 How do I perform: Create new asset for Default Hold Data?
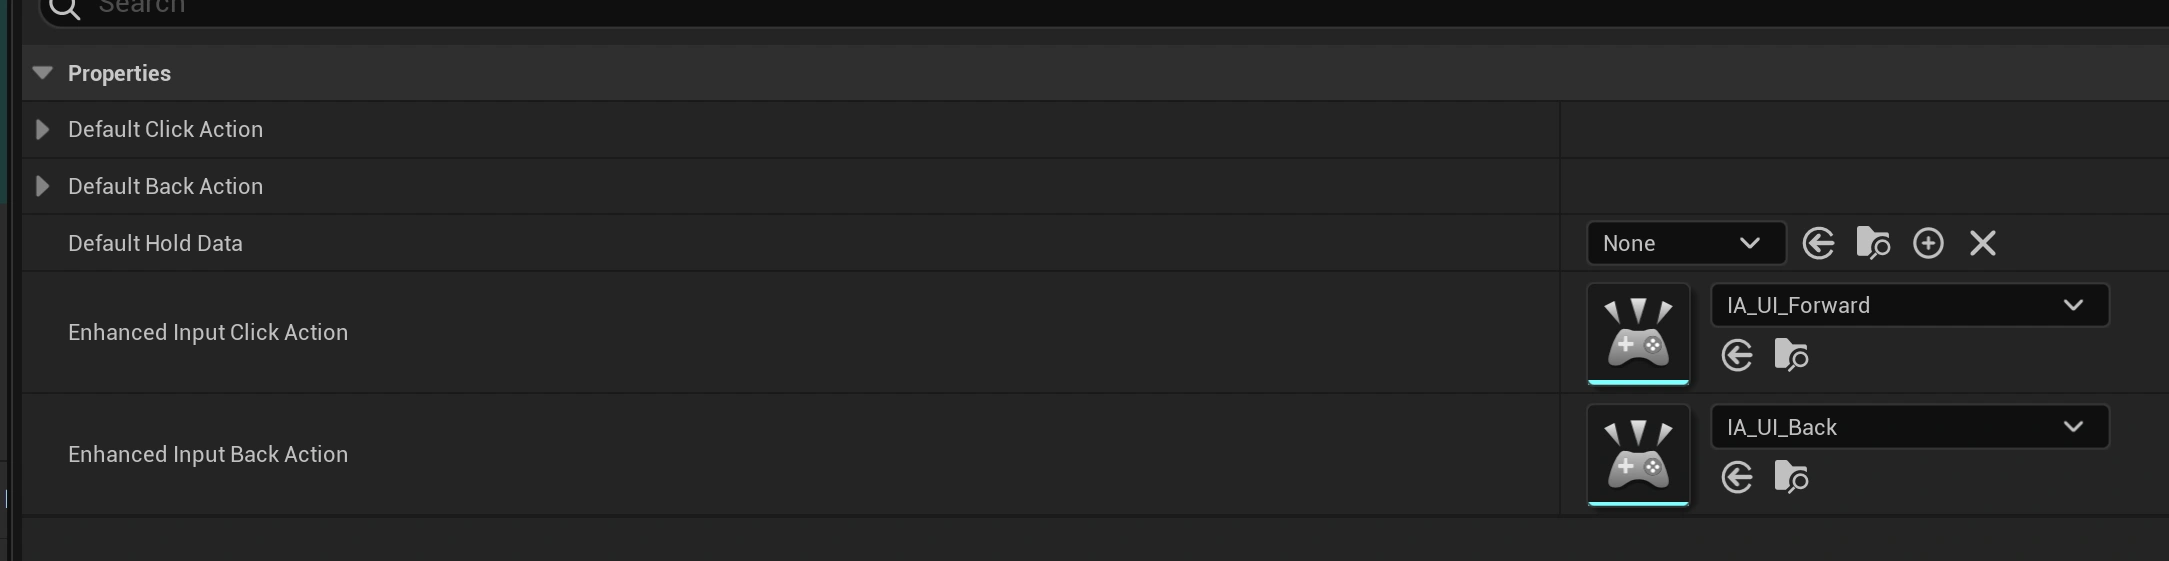(x=1928, y=243)
